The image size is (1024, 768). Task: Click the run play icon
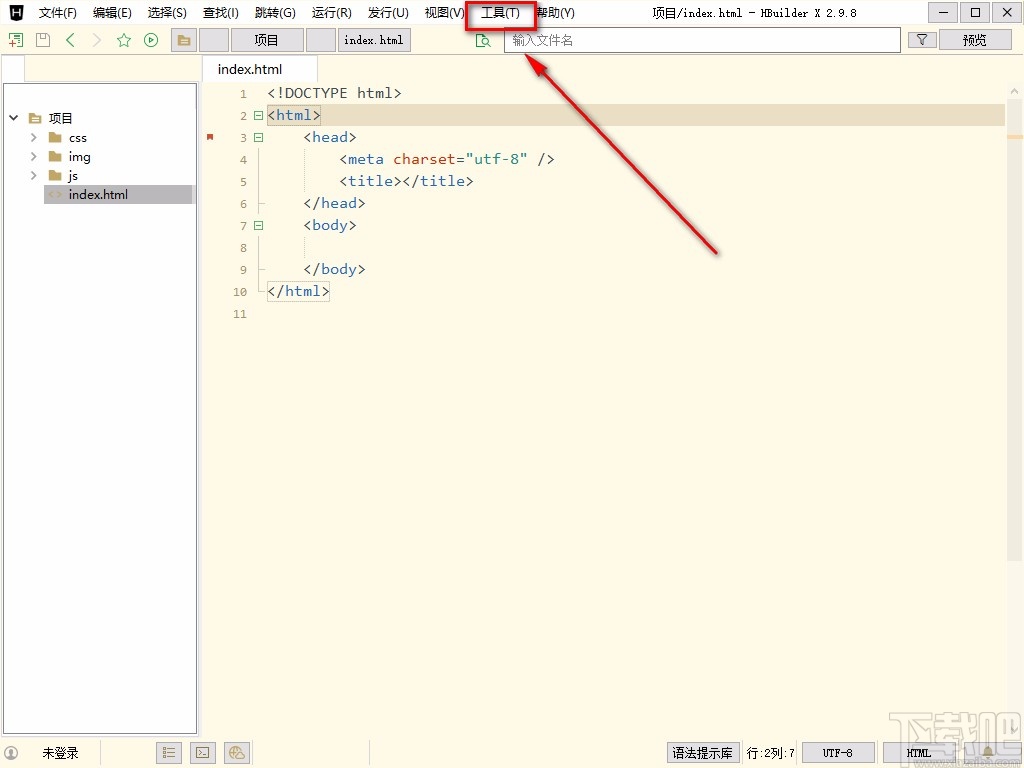(x=151, y=40)
